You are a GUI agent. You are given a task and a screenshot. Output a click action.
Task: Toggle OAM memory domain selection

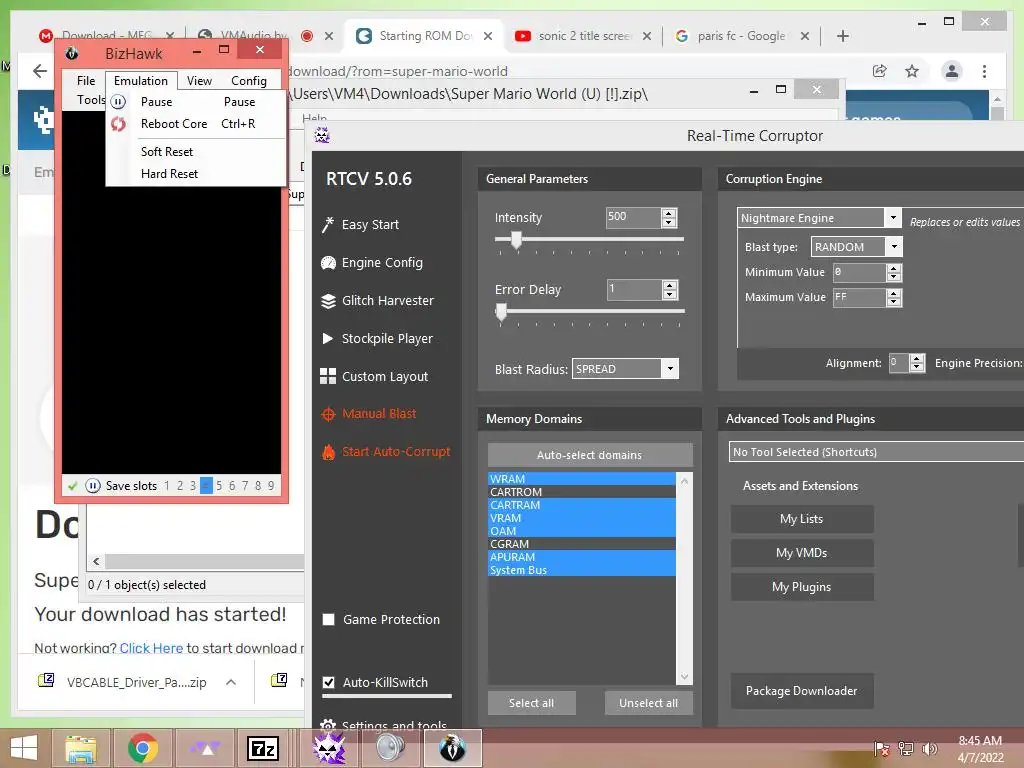[x=581, y=531]
